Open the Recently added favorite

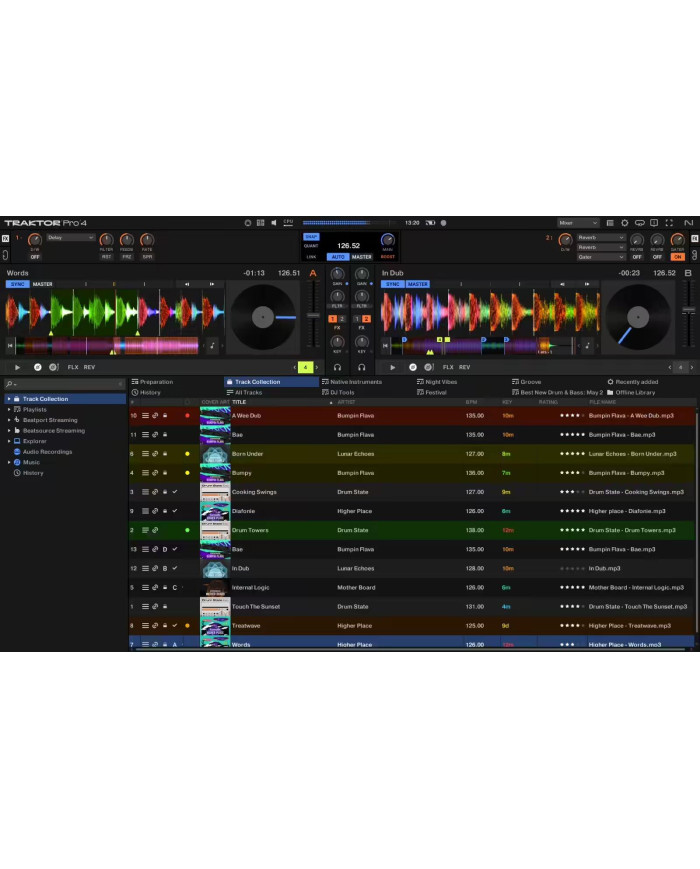[x=632, y=382]
